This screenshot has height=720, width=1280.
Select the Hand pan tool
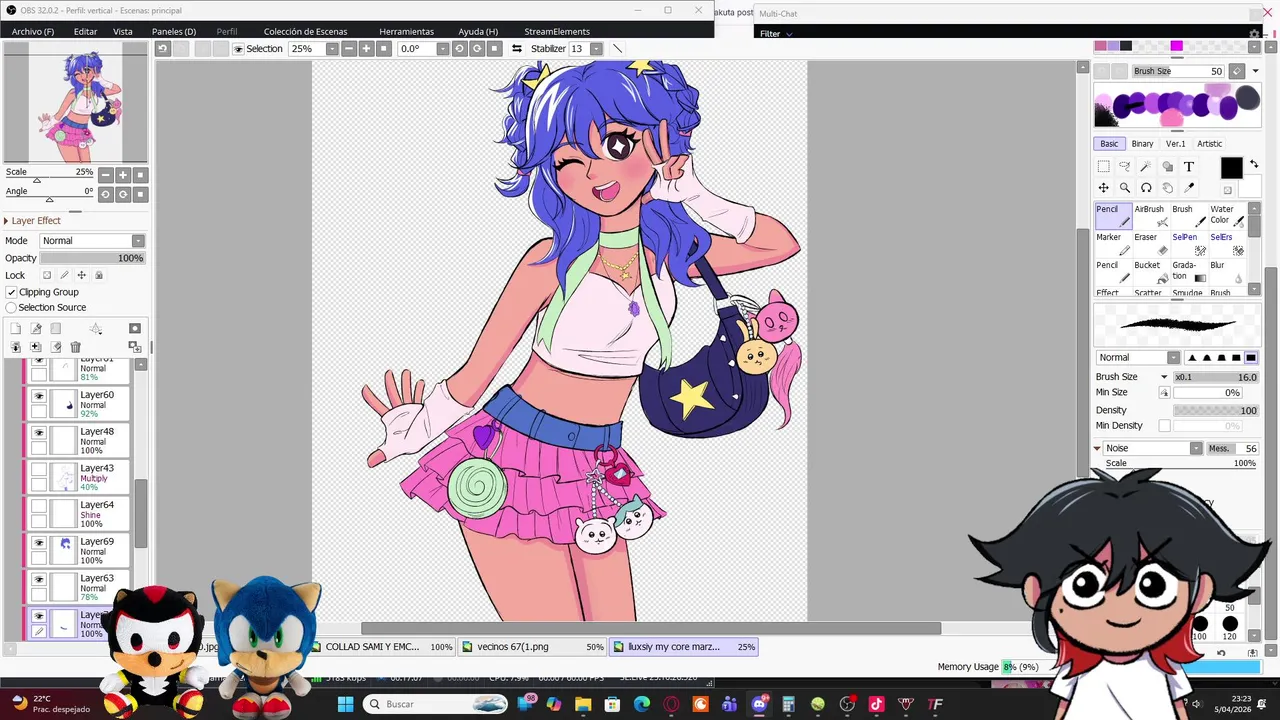(1167, 188)
